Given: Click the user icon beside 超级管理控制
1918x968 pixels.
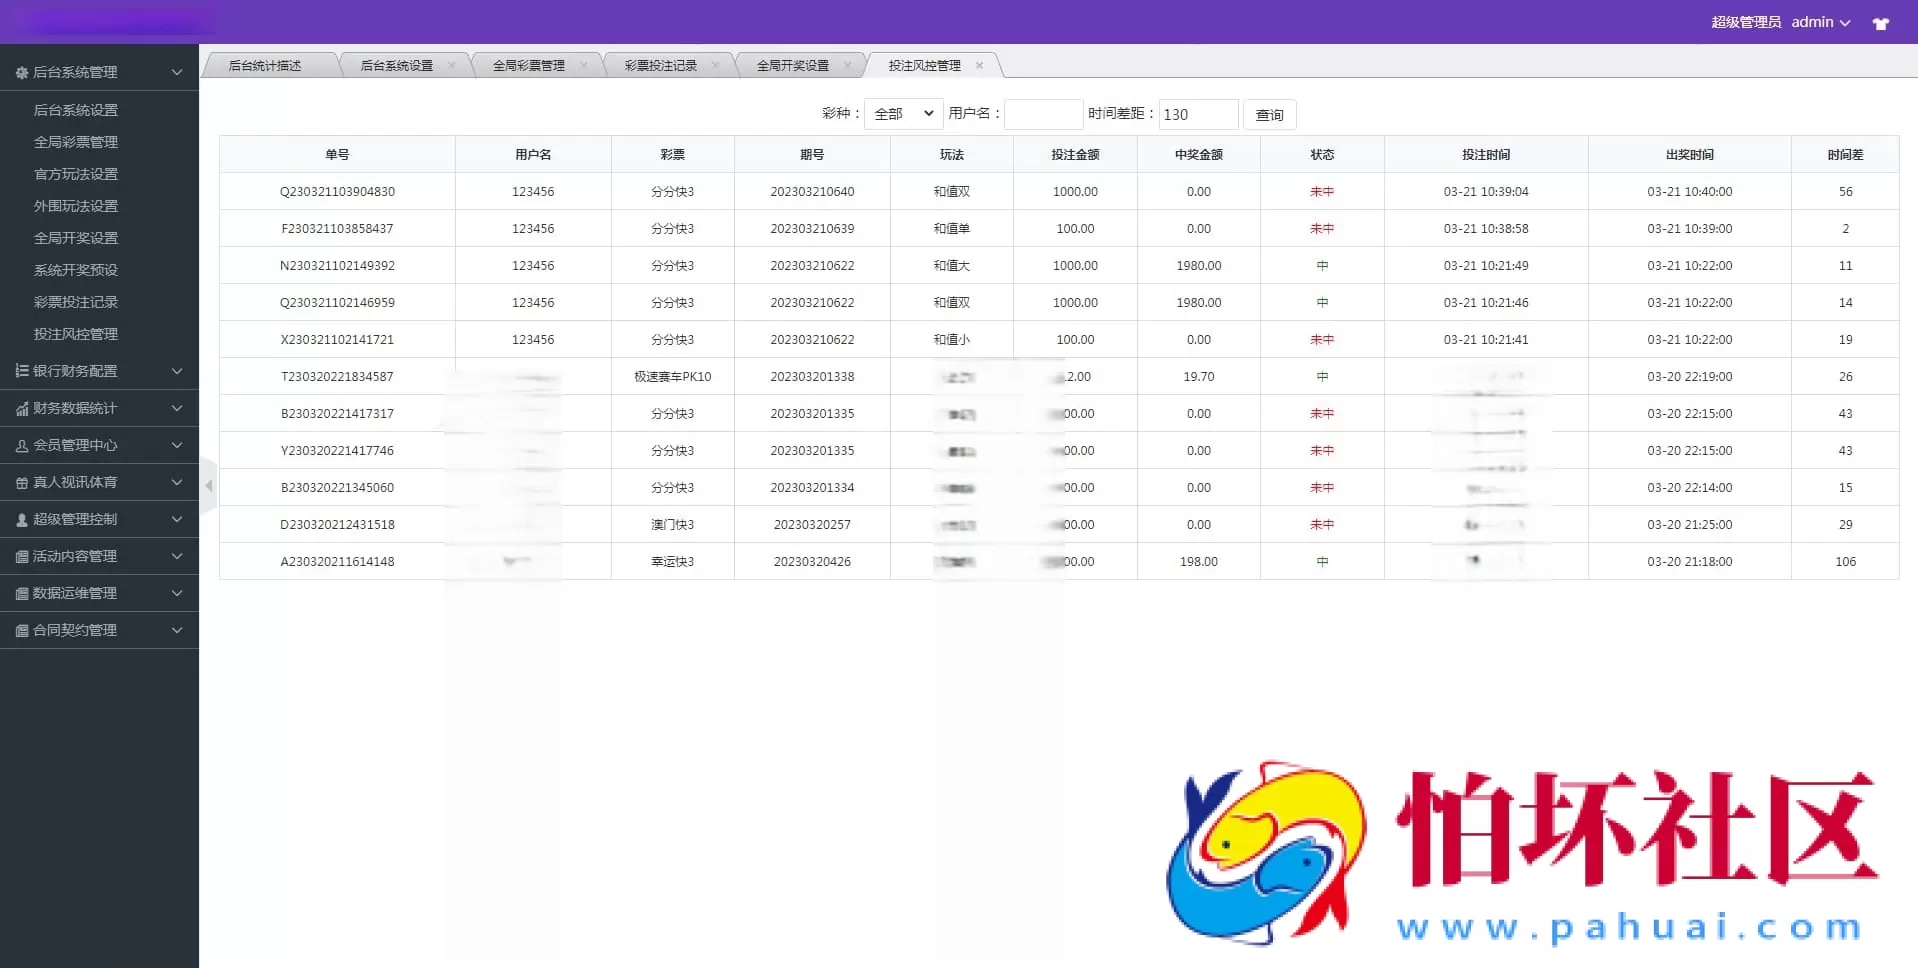Looking at the screenshot, I should [21, 519].
